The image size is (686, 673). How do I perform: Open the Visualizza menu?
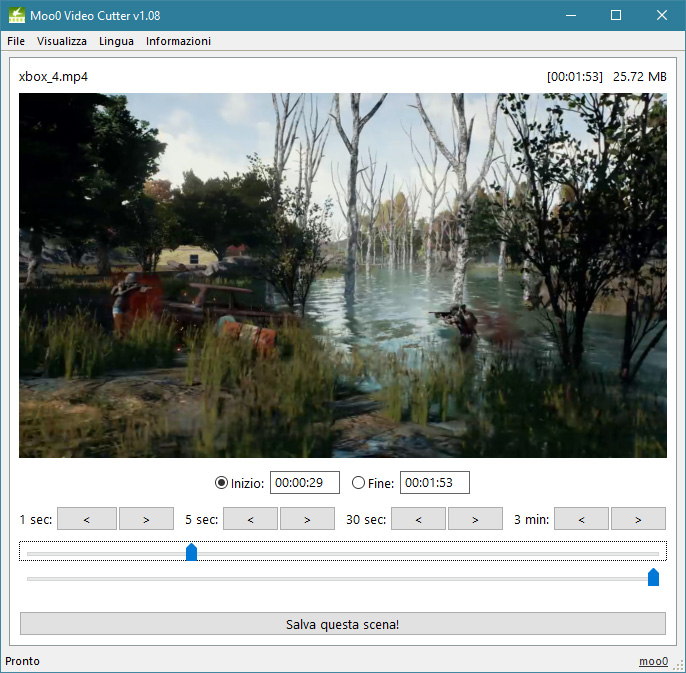62,41
